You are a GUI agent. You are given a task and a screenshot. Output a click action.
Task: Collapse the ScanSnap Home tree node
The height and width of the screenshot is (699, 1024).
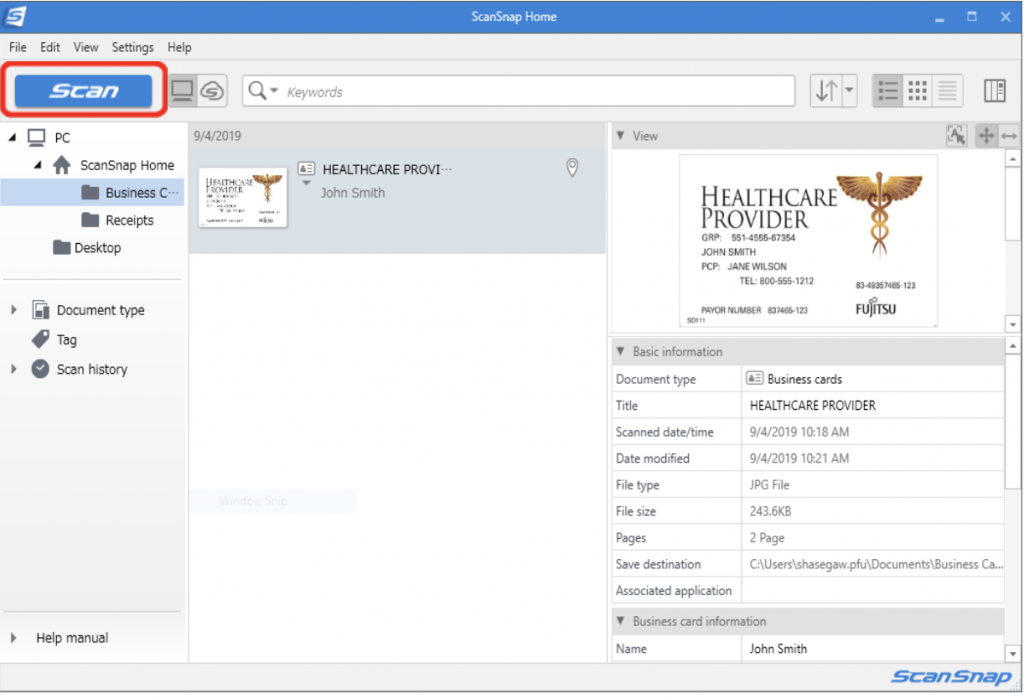click(x=38, y=165)
